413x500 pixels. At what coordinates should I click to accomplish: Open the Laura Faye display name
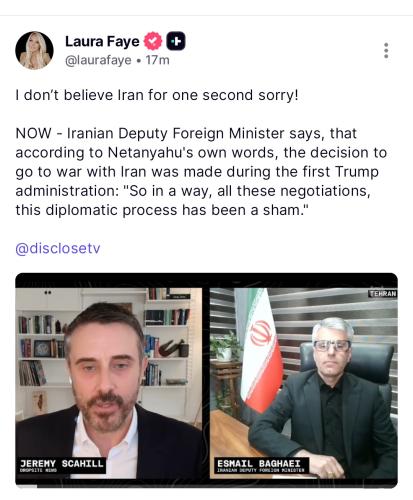(x=102, y=41)
